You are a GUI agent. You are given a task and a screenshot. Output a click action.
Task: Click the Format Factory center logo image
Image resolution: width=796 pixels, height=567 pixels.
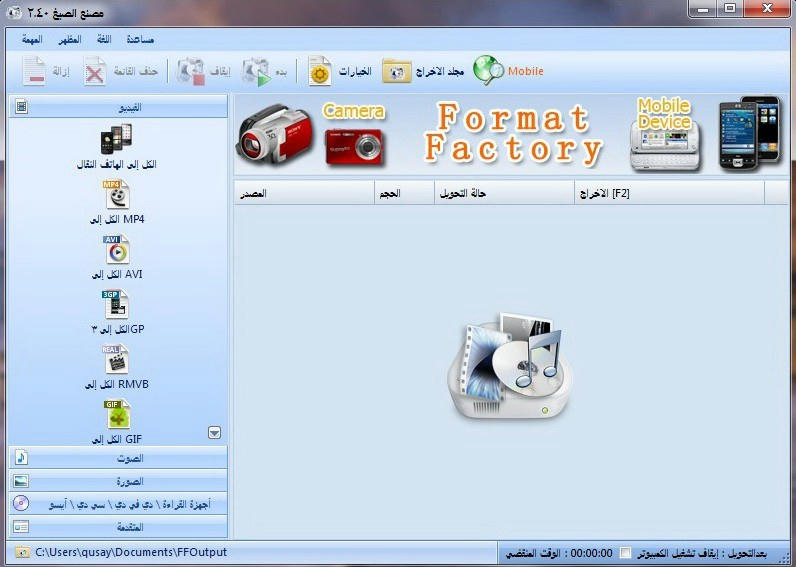(511, 365)
